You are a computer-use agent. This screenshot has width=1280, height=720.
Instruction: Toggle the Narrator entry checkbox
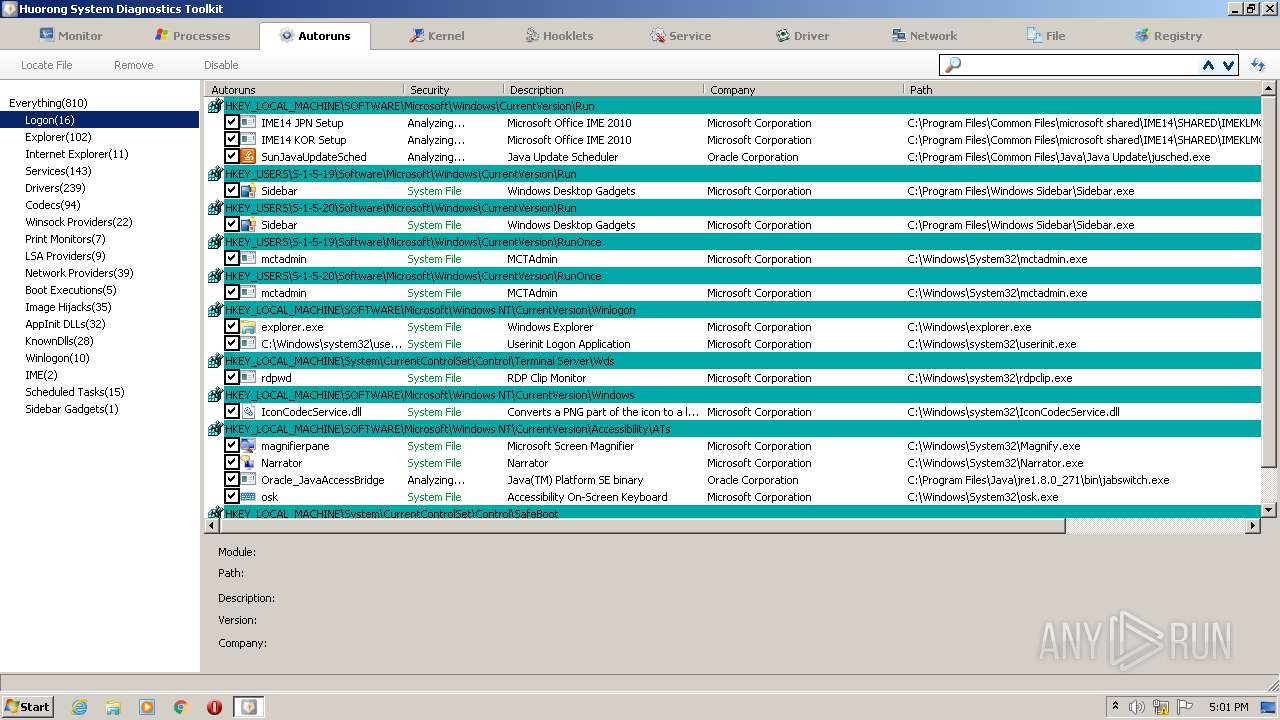point(232,463)
